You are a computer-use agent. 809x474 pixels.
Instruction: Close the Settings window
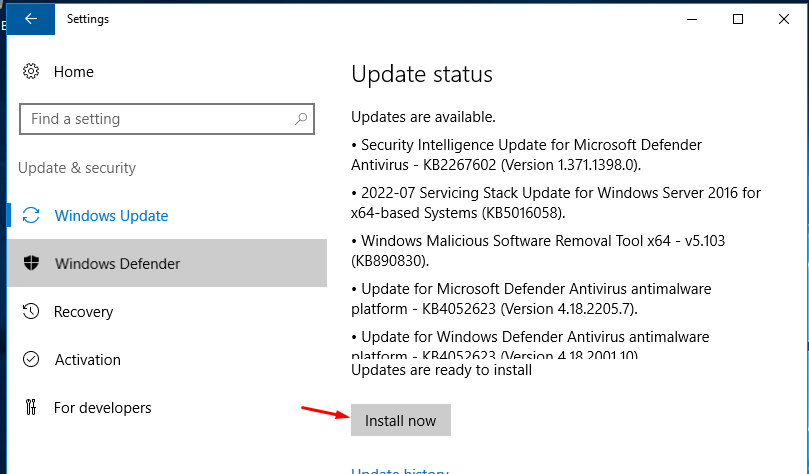click(784, 18)
